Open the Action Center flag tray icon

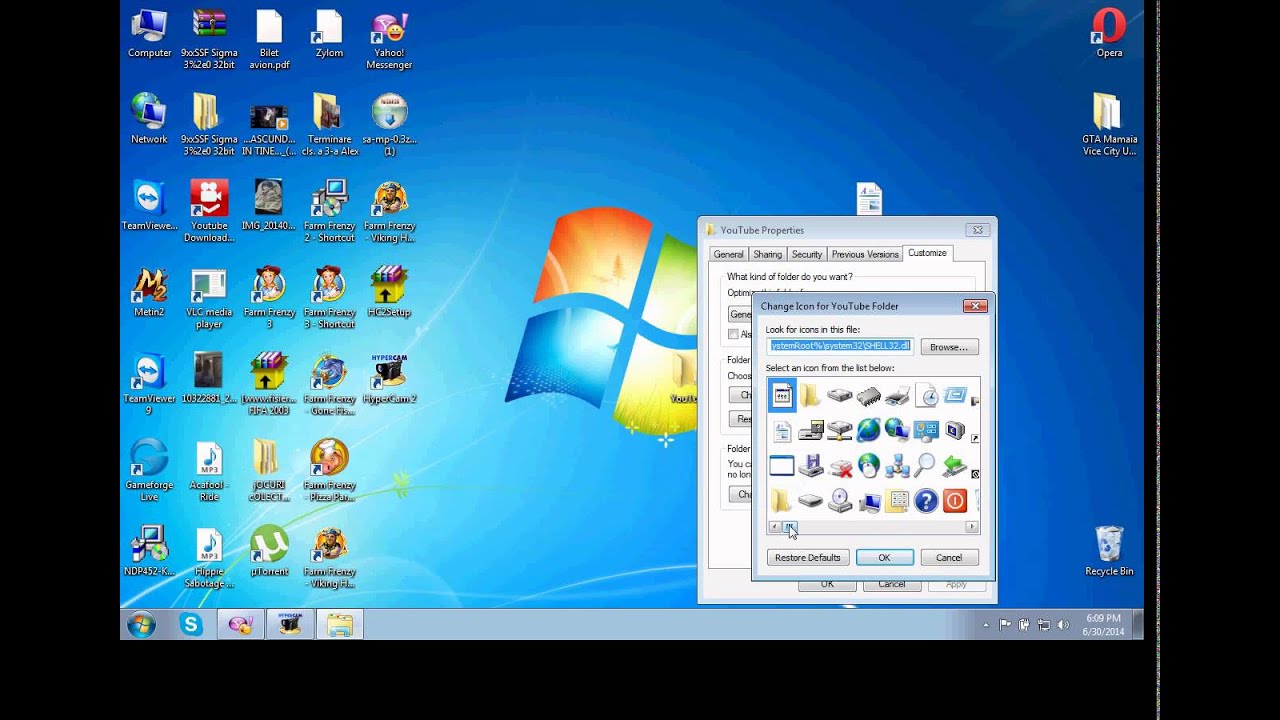pos(1005,625)
